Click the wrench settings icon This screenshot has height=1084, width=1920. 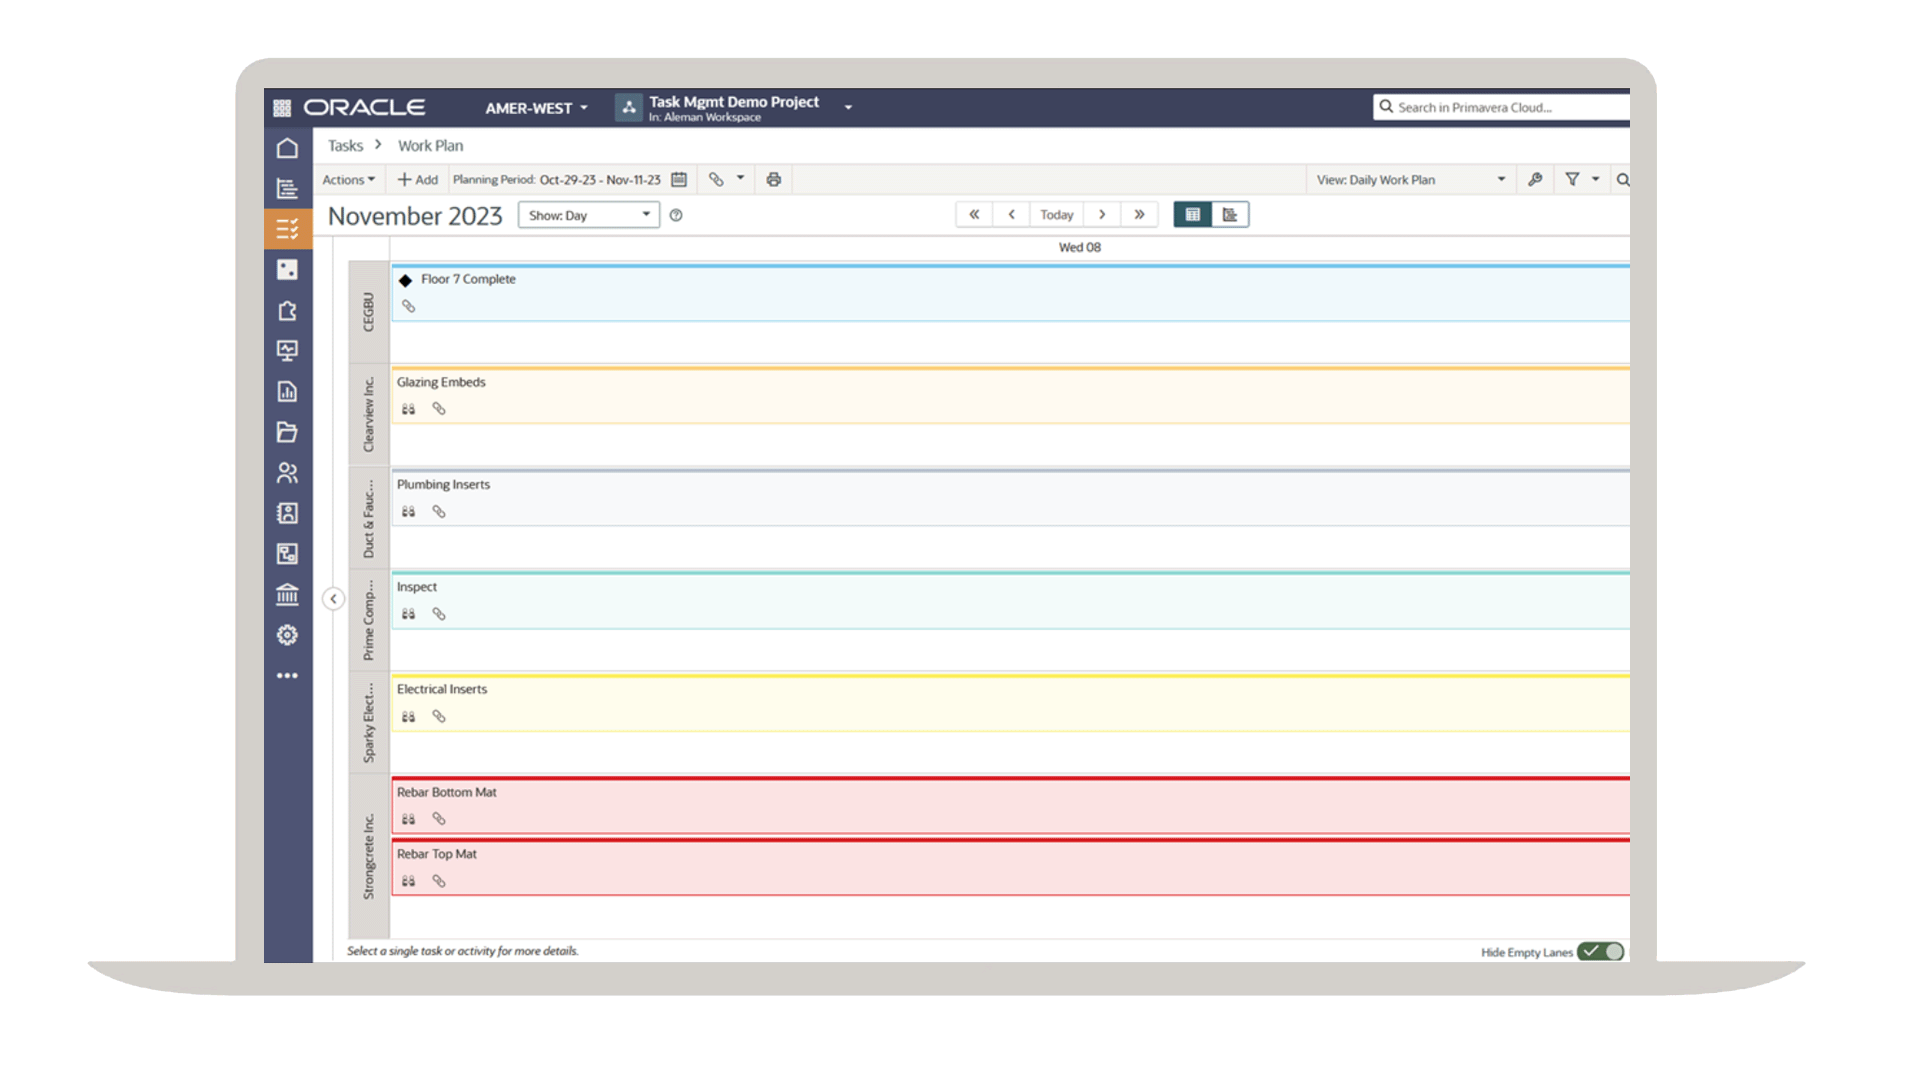coord(1535,180)
